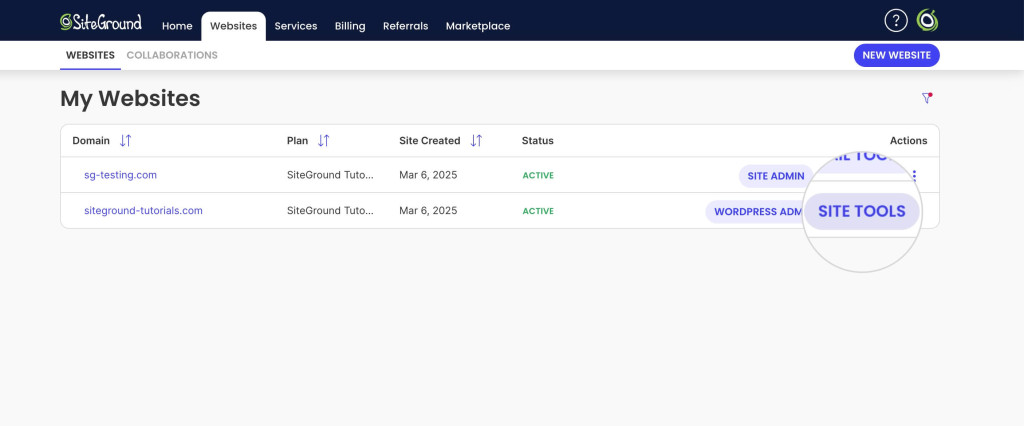Open the Billing menu
This screenshot has width=1024, height=426.
pos(350,26)
